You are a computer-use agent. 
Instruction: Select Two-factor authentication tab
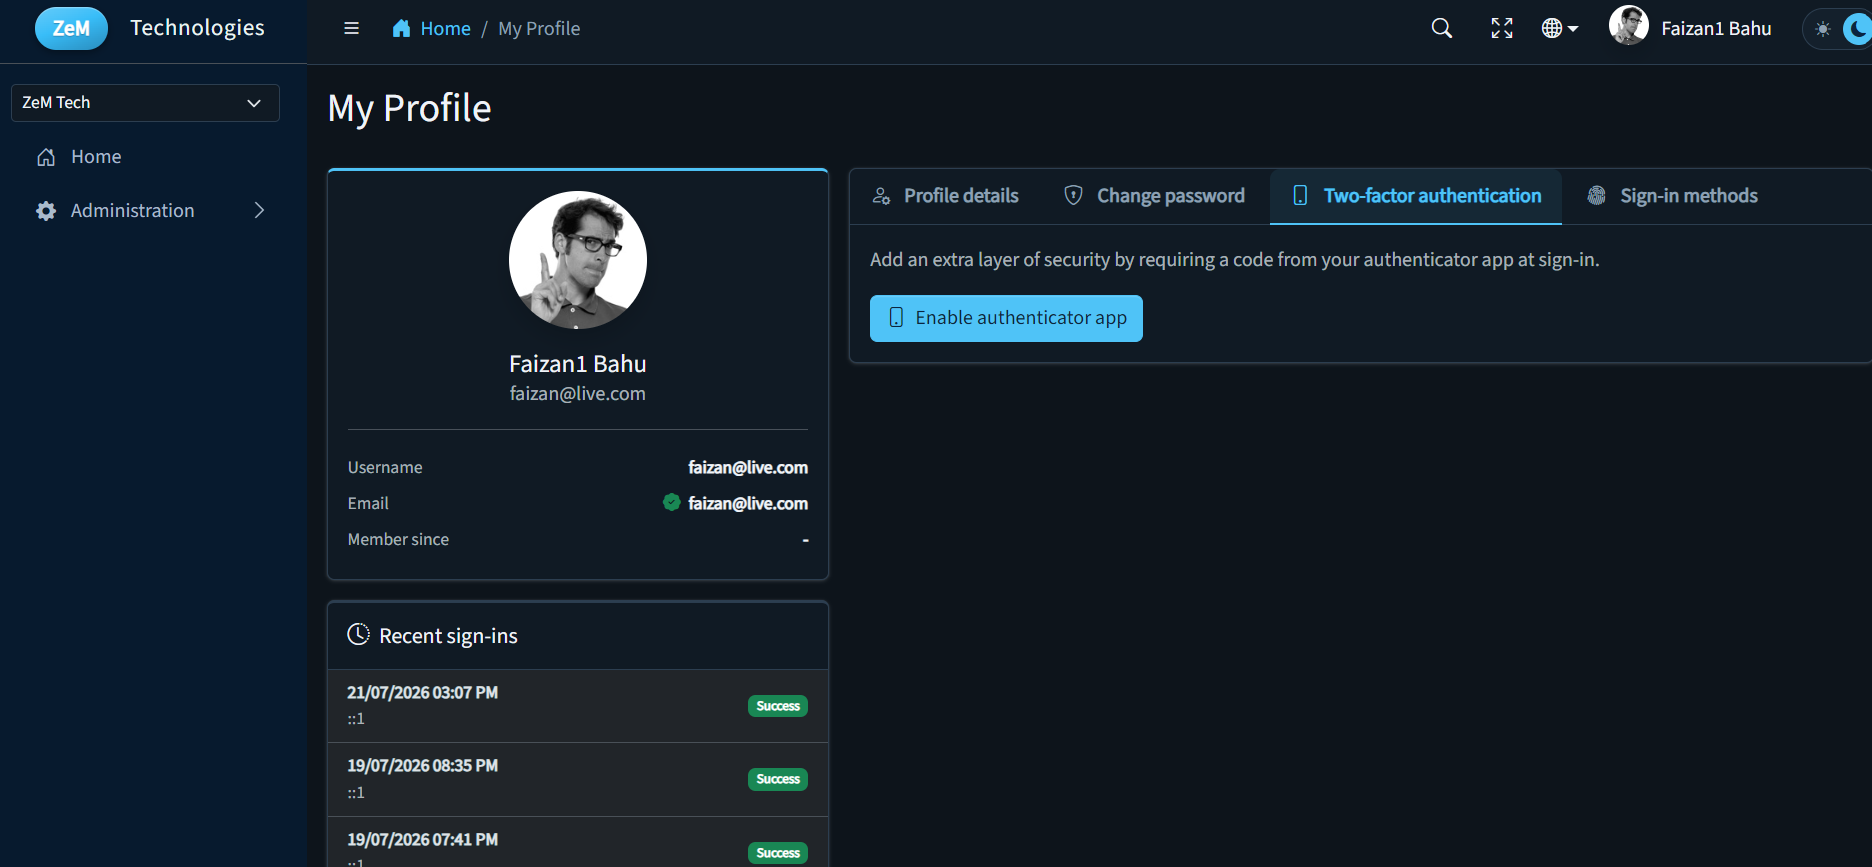1416,196
